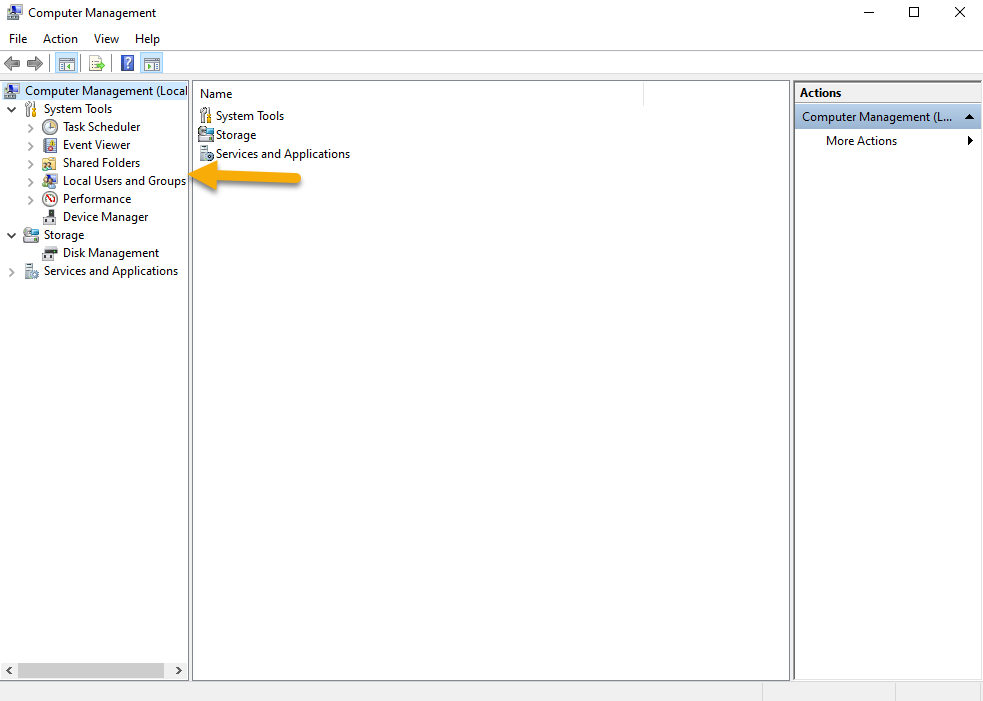The image size is (983, 701).
Task: Expand the Local Users and Groups node
Action: (31, 182)
